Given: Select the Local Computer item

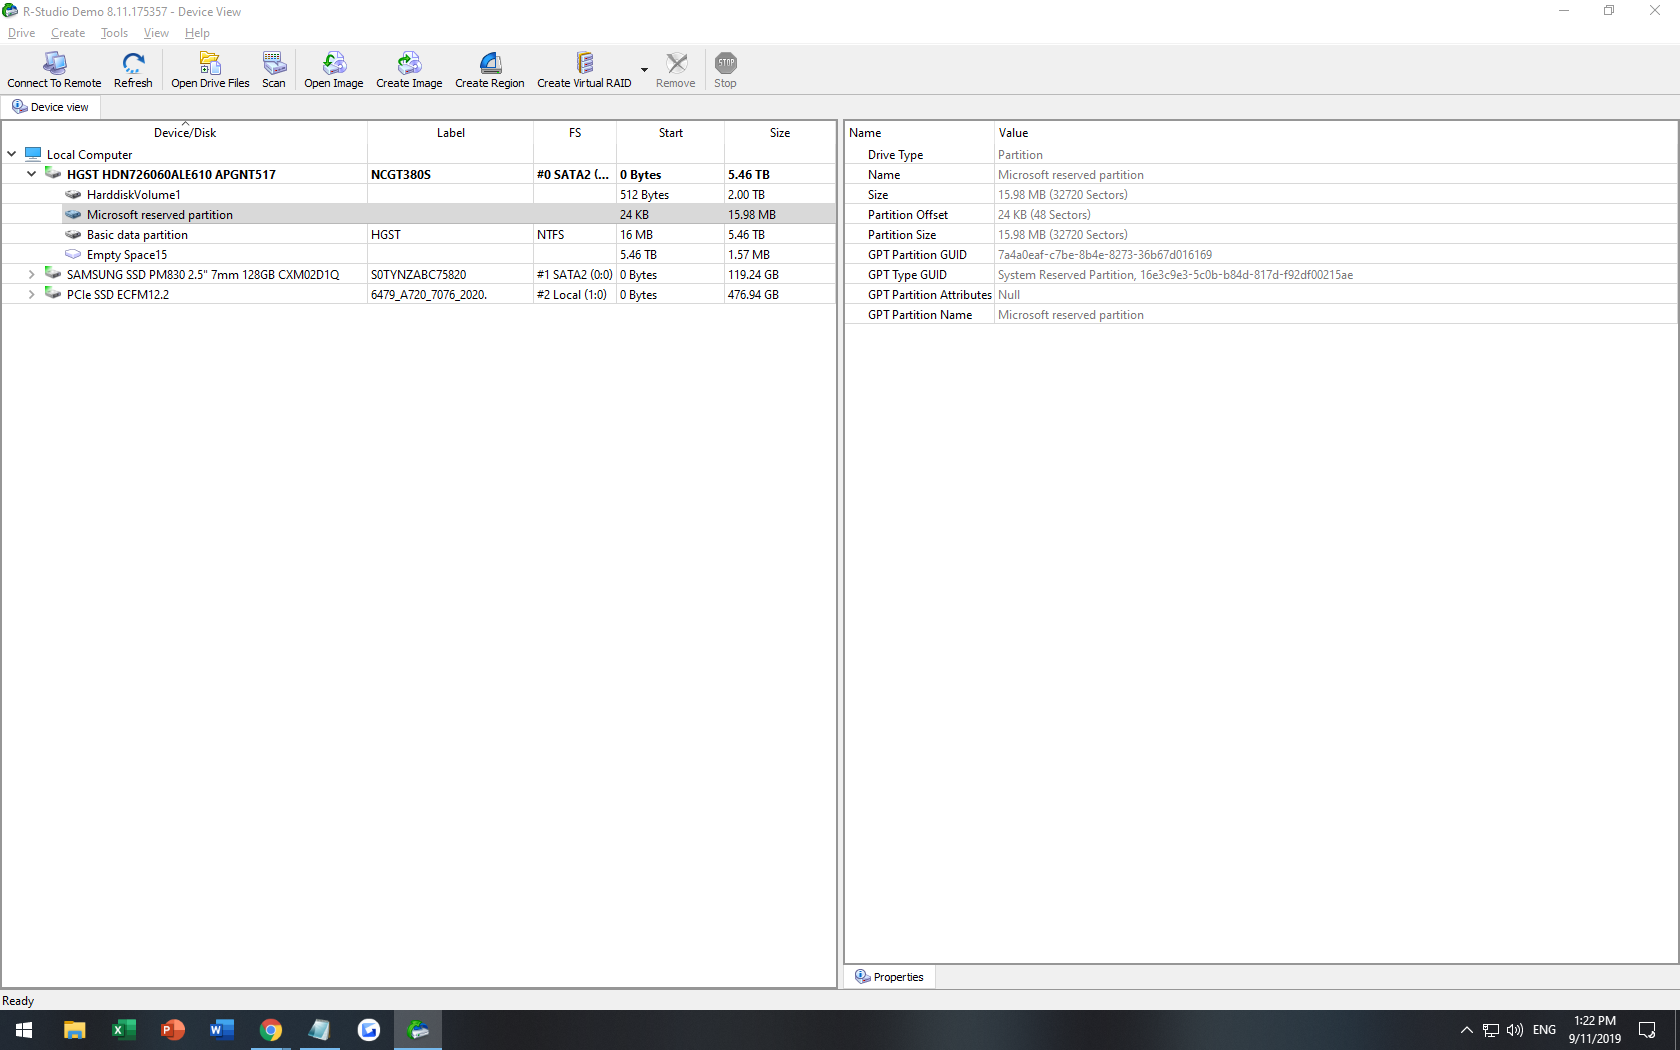Looking at the screenshot, I should point(89,155).
